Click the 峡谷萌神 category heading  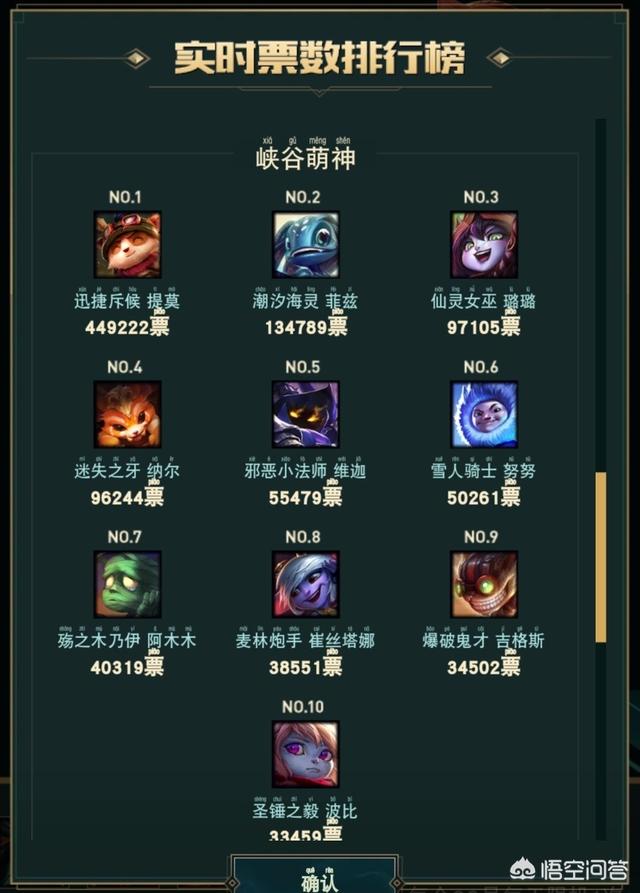306,158
